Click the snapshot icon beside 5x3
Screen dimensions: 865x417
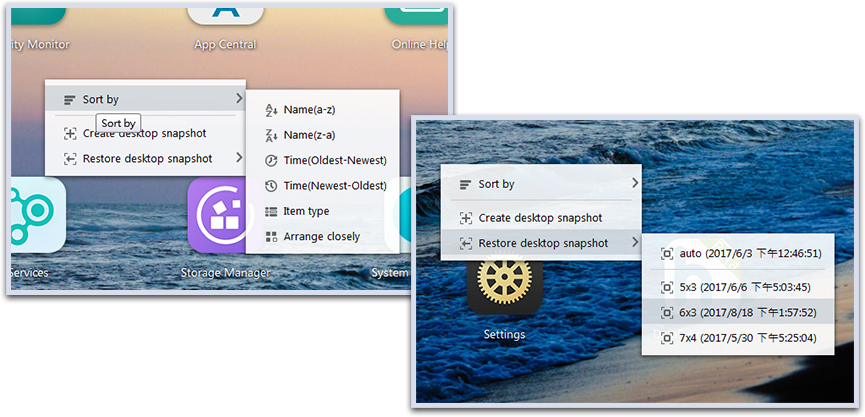pyautogui.click(x=667, y=287)
